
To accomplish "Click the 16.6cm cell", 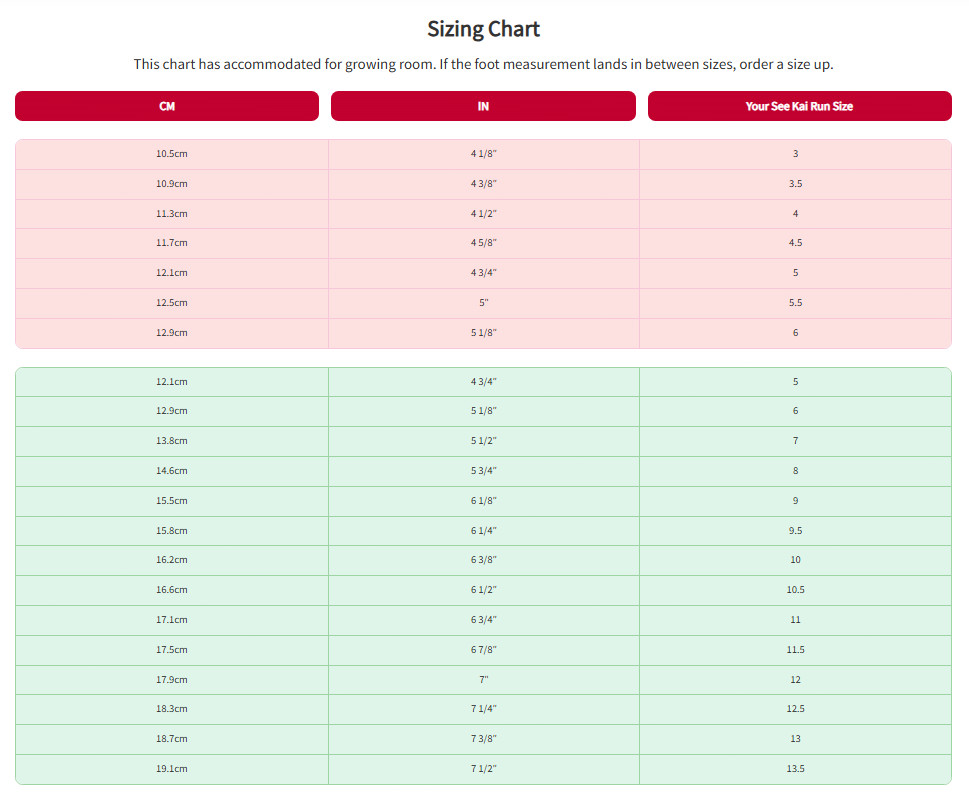I will tap(172, 590).
